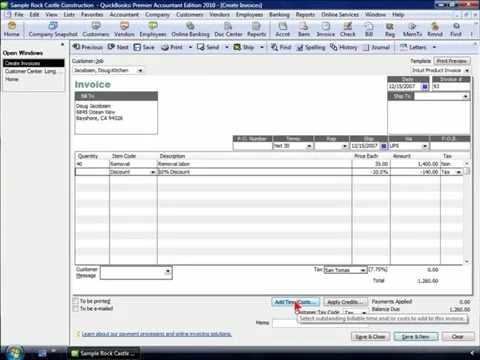Expand the Via shipping dropdown
The height and width of the screenshot is (360, 480).
pyautogui.click(x=425, y=146)
